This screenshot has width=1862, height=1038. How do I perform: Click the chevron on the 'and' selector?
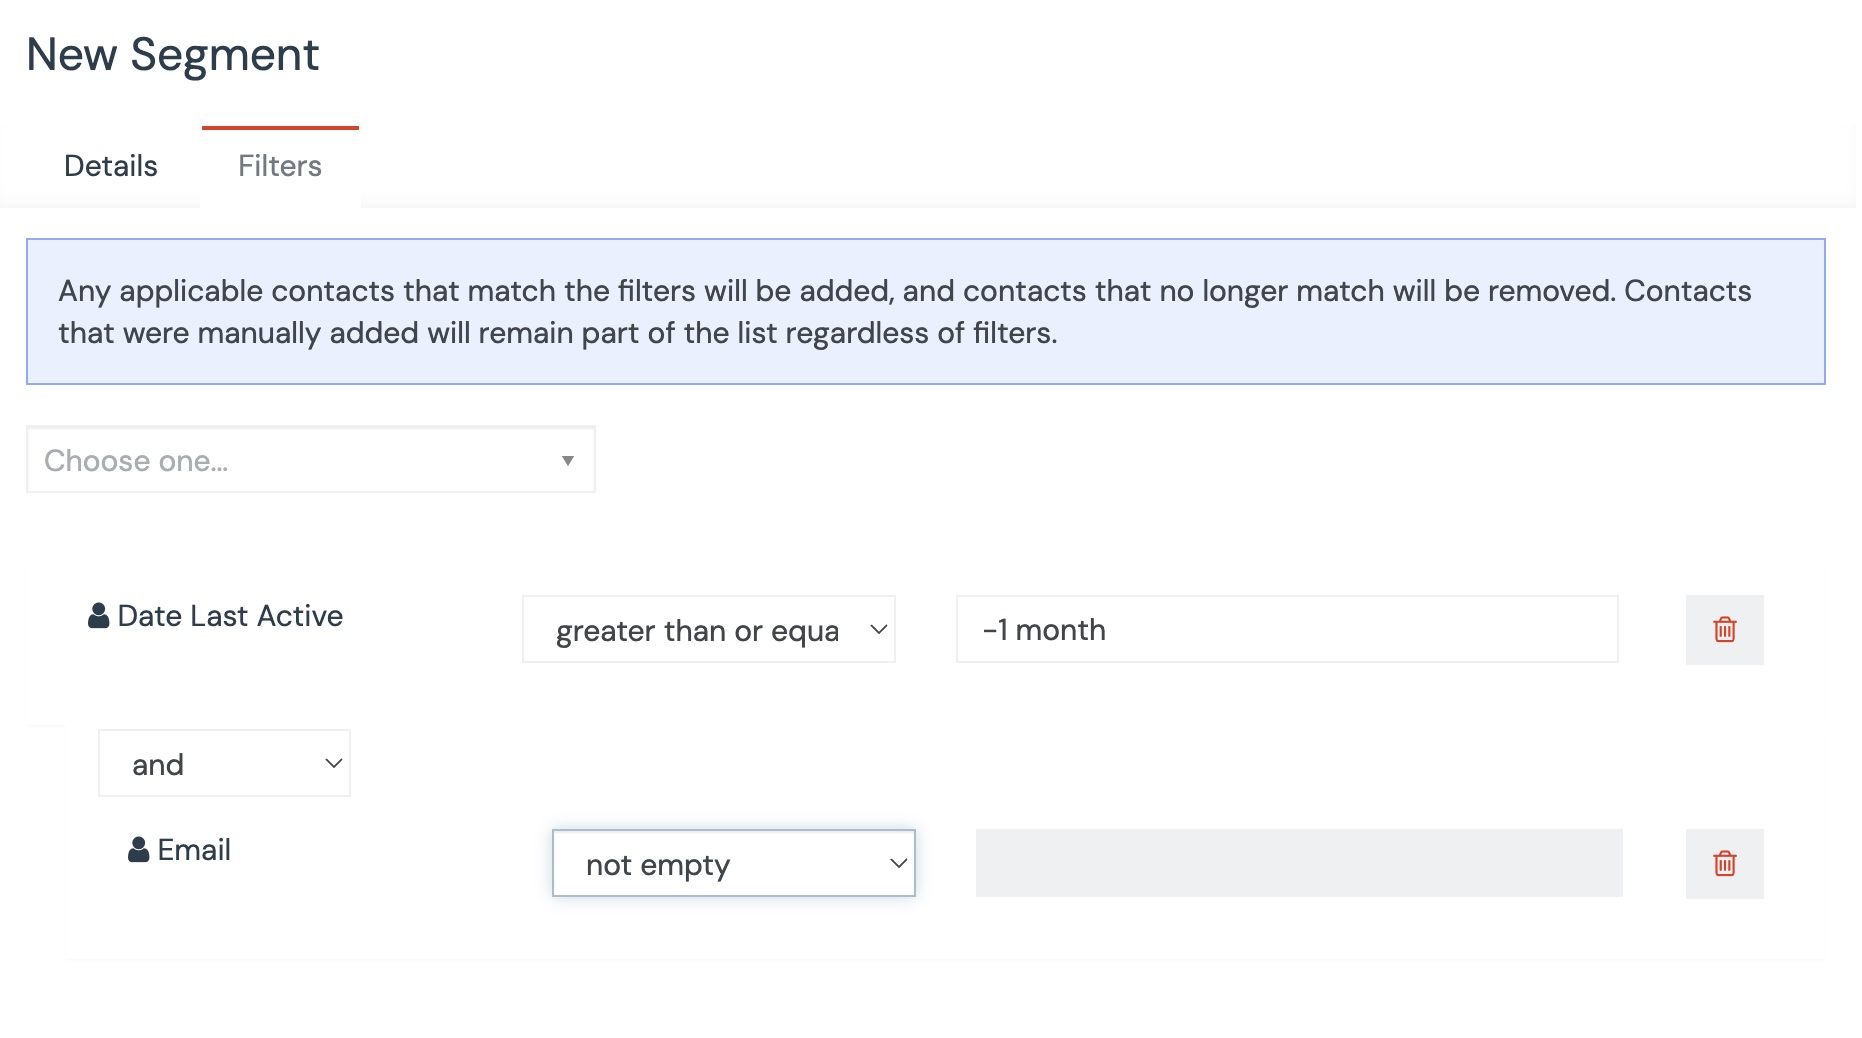click(x=334, y=764)
